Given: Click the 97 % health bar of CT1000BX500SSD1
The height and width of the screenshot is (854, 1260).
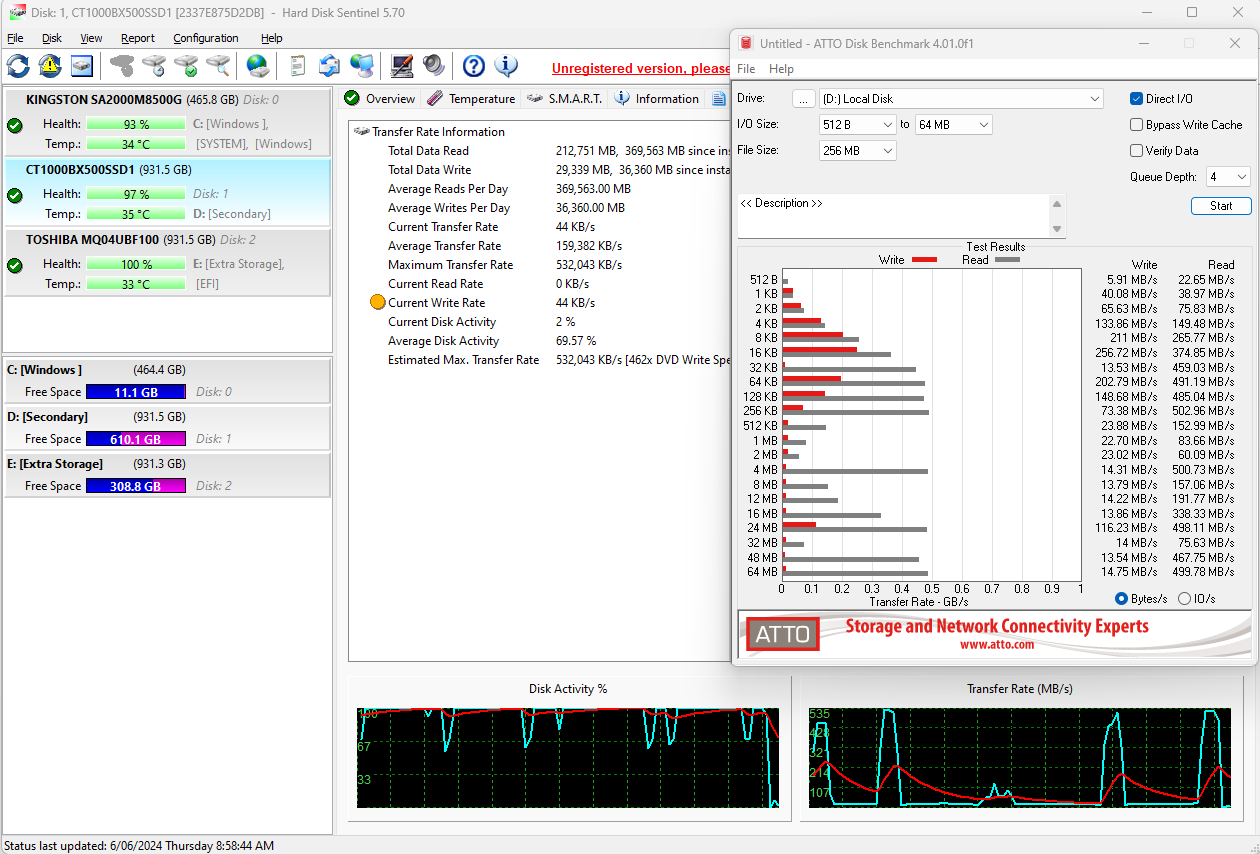Looking at the screenshot, I should click(136, 194).
